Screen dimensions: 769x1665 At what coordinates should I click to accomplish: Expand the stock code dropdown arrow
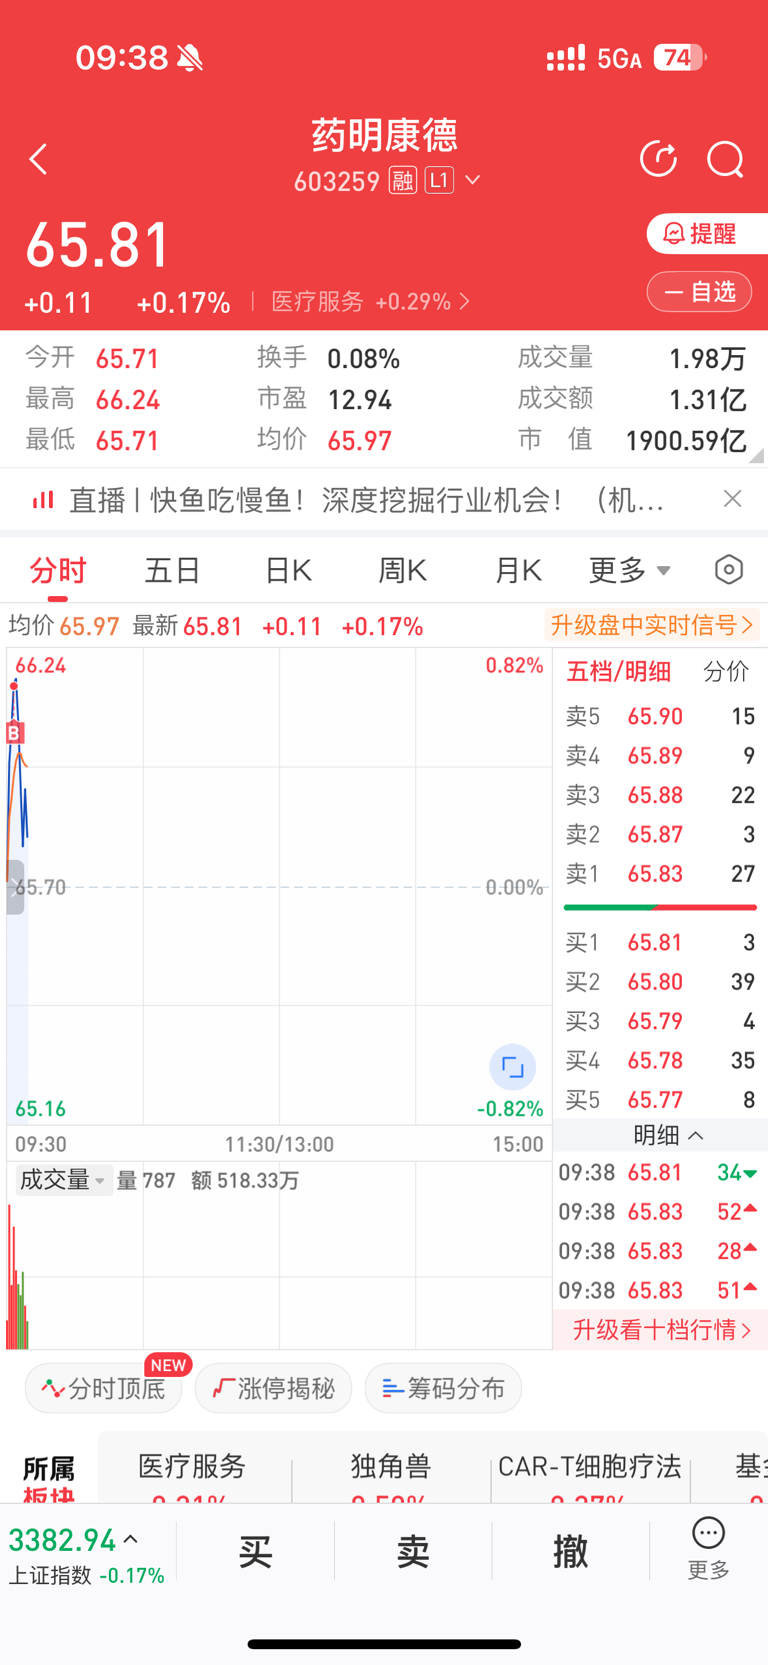click(473, 181)
